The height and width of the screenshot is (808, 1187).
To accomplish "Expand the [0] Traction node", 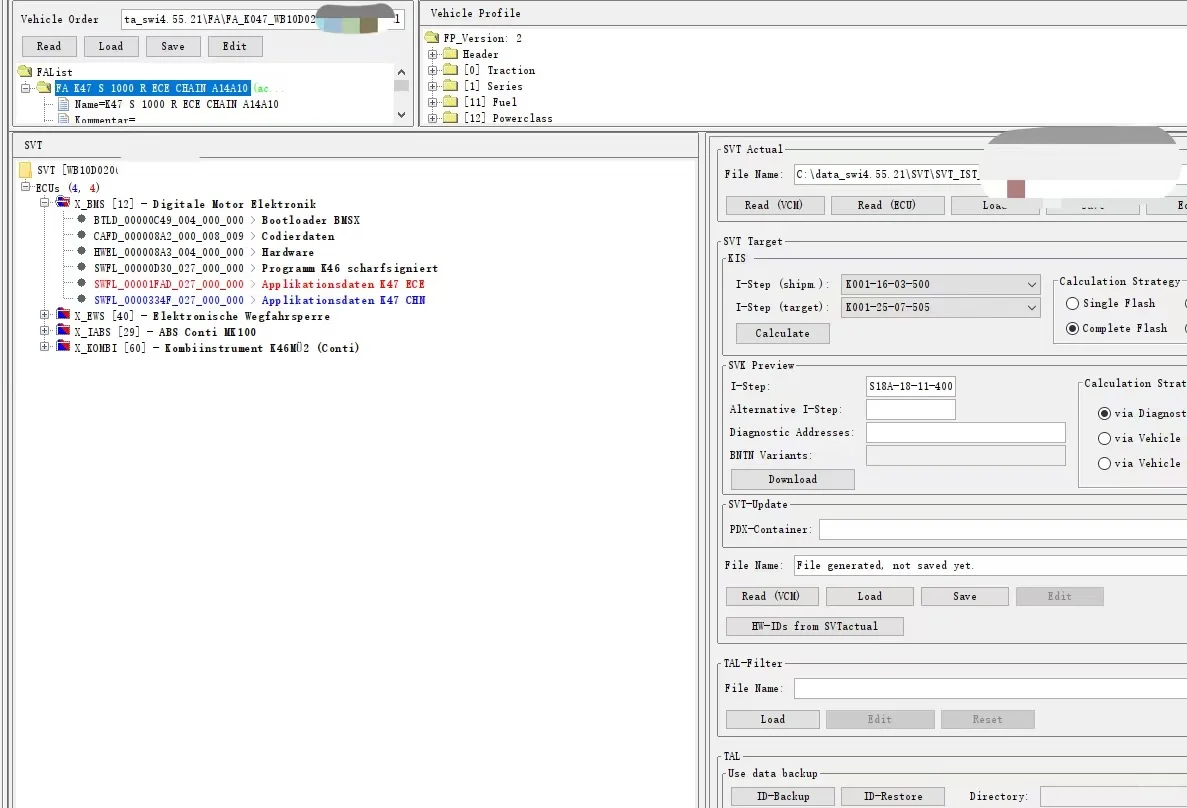I will [432, 70].
